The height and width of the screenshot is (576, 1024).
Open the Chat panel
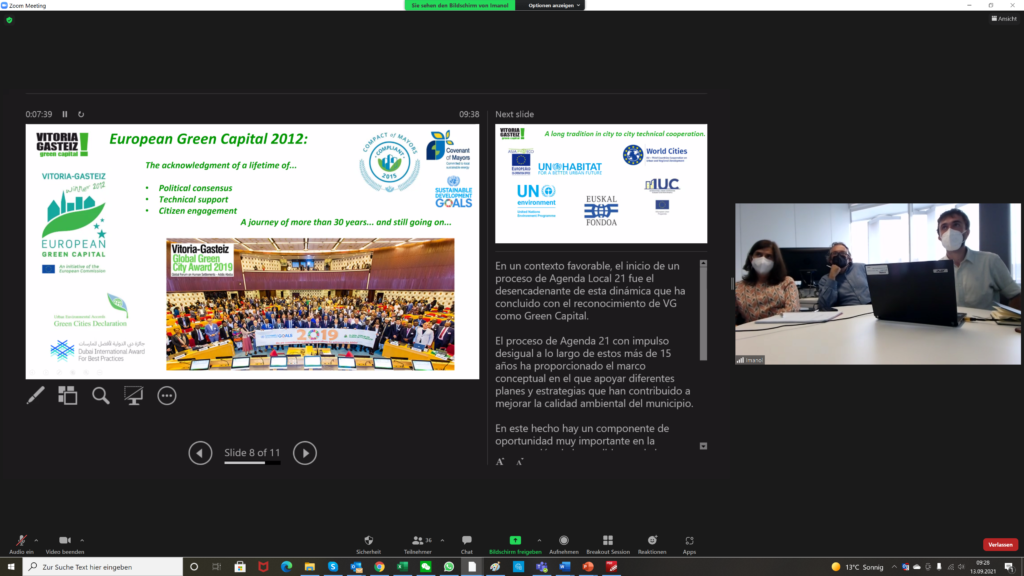coord(466,541)
